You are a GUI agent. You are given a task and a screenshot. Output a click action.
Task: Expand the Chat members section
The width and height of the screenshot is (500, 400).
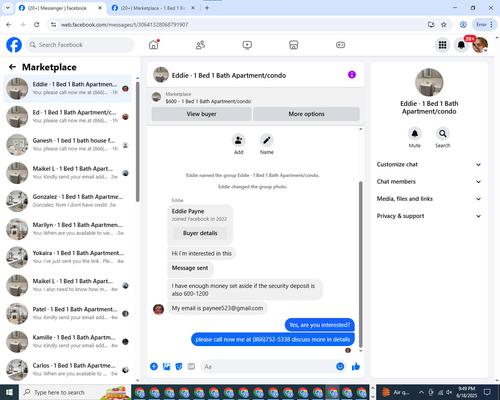click(429, 182)
